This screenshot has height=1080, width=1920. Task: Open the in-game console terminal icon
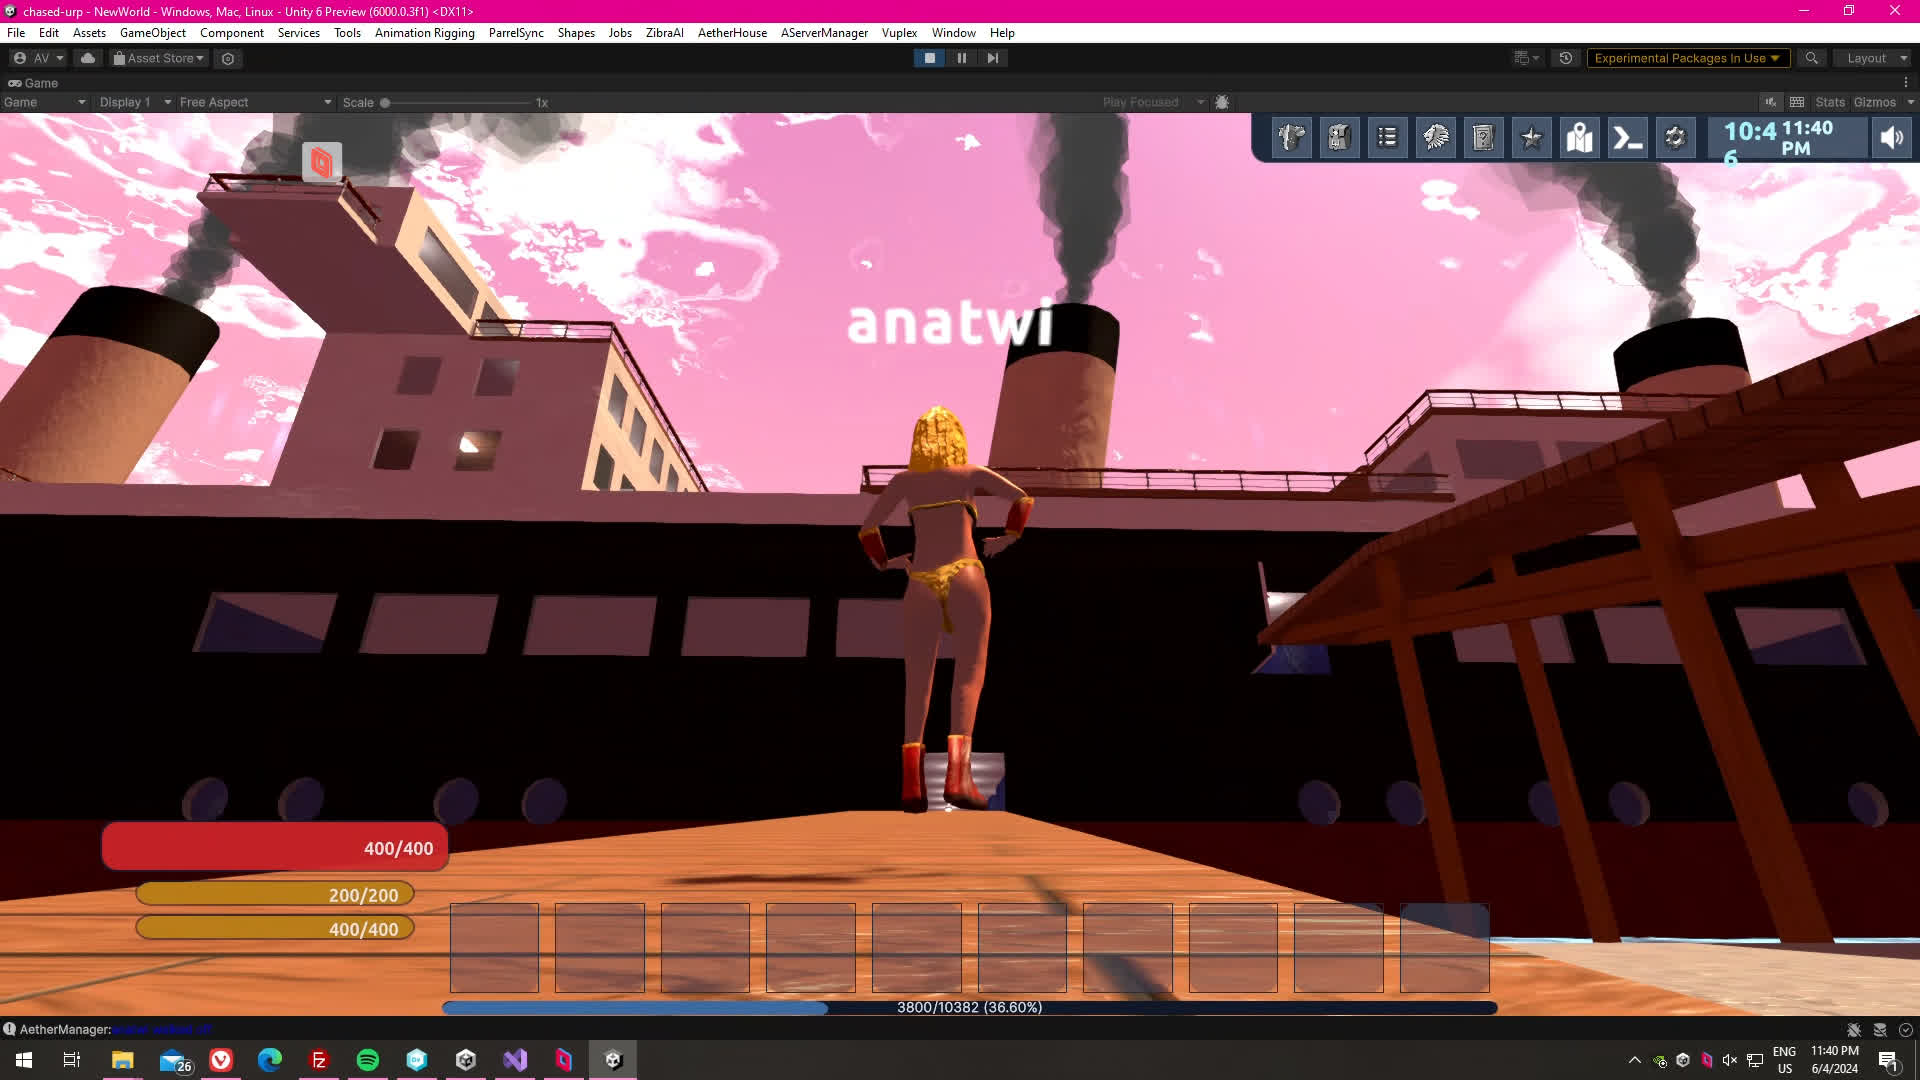coord(1627,138)
